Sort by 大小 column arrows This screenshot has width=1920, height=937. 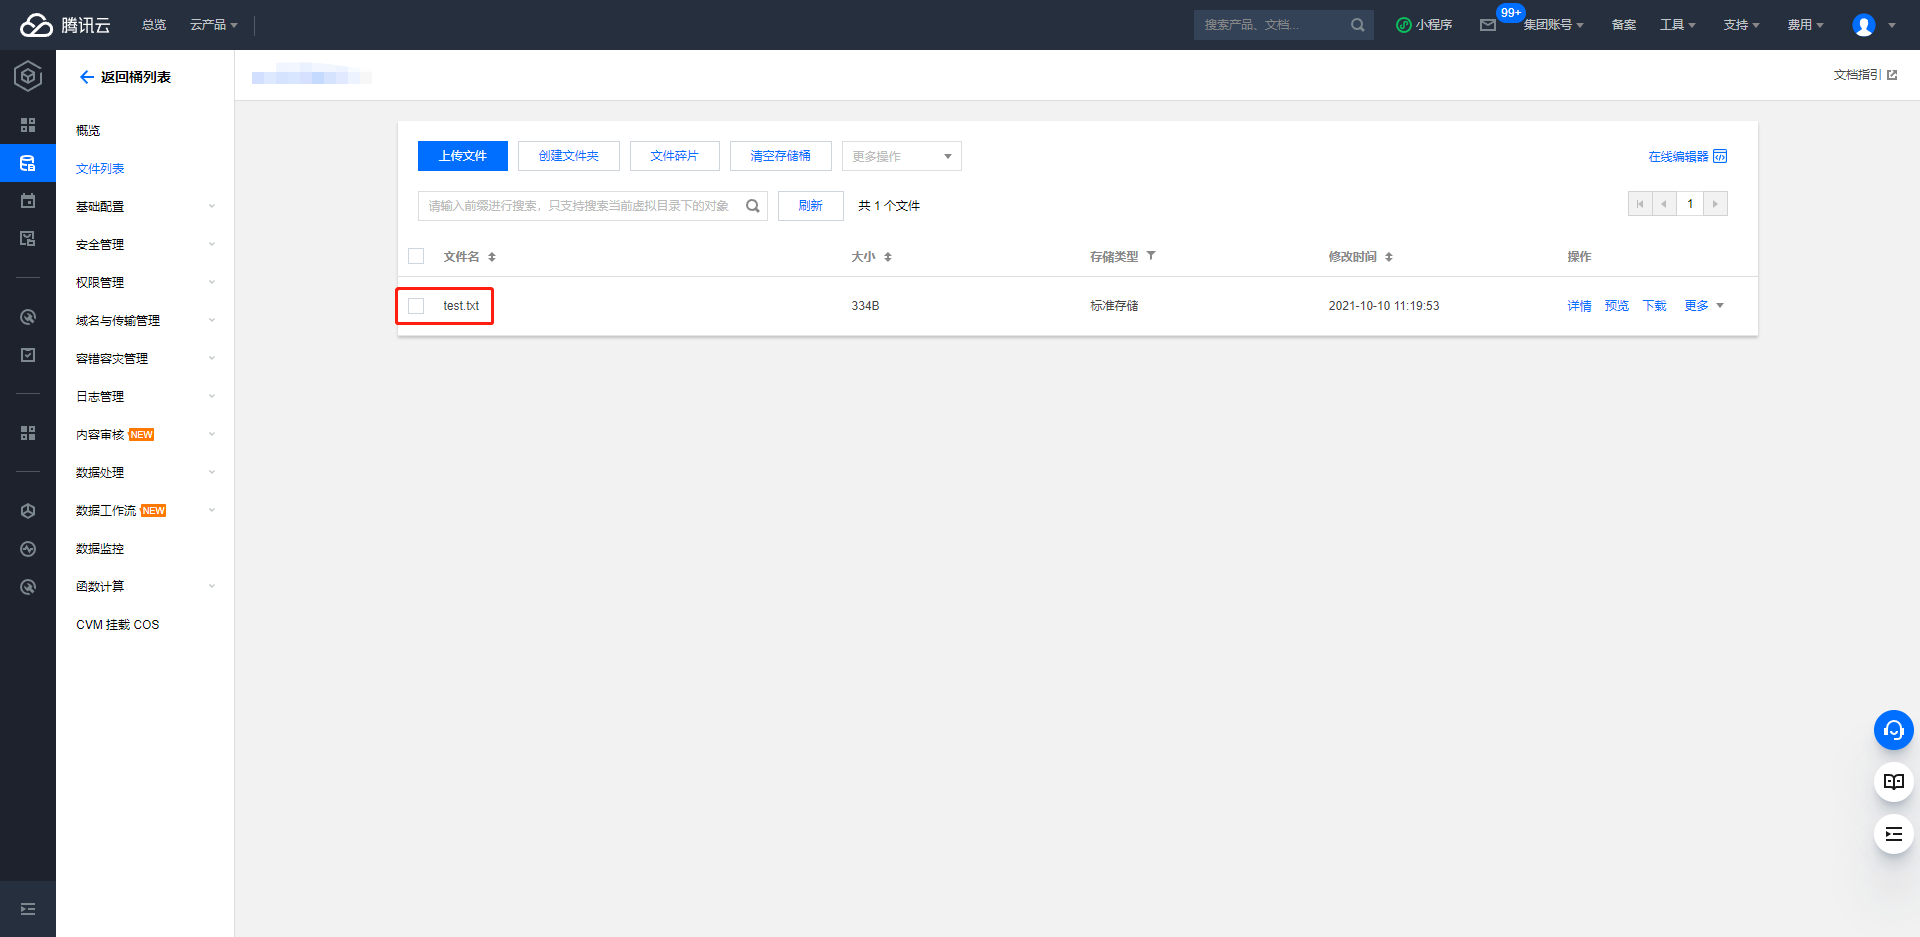click(x=888, y=257)
